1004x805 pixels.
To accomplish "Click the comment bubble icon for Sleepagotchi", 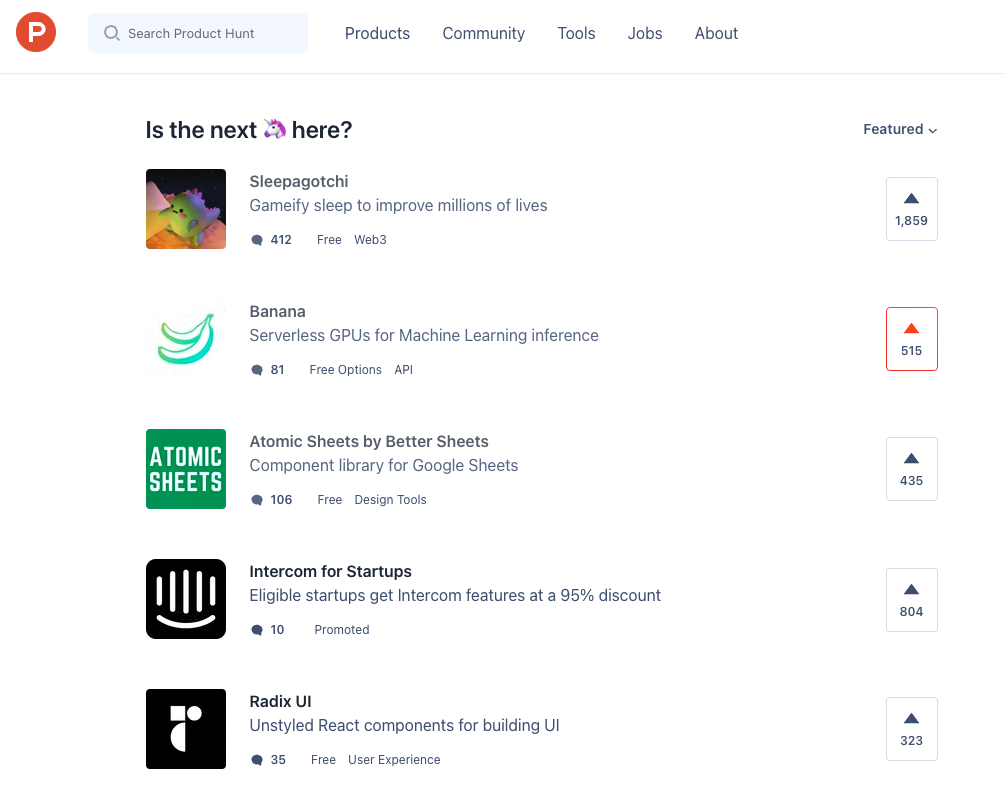I will 257,240.
